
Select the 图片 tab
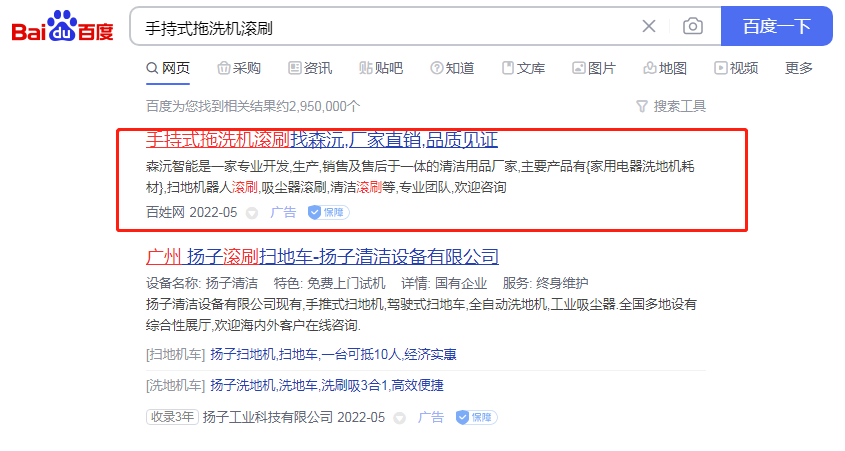click(593, 68)
